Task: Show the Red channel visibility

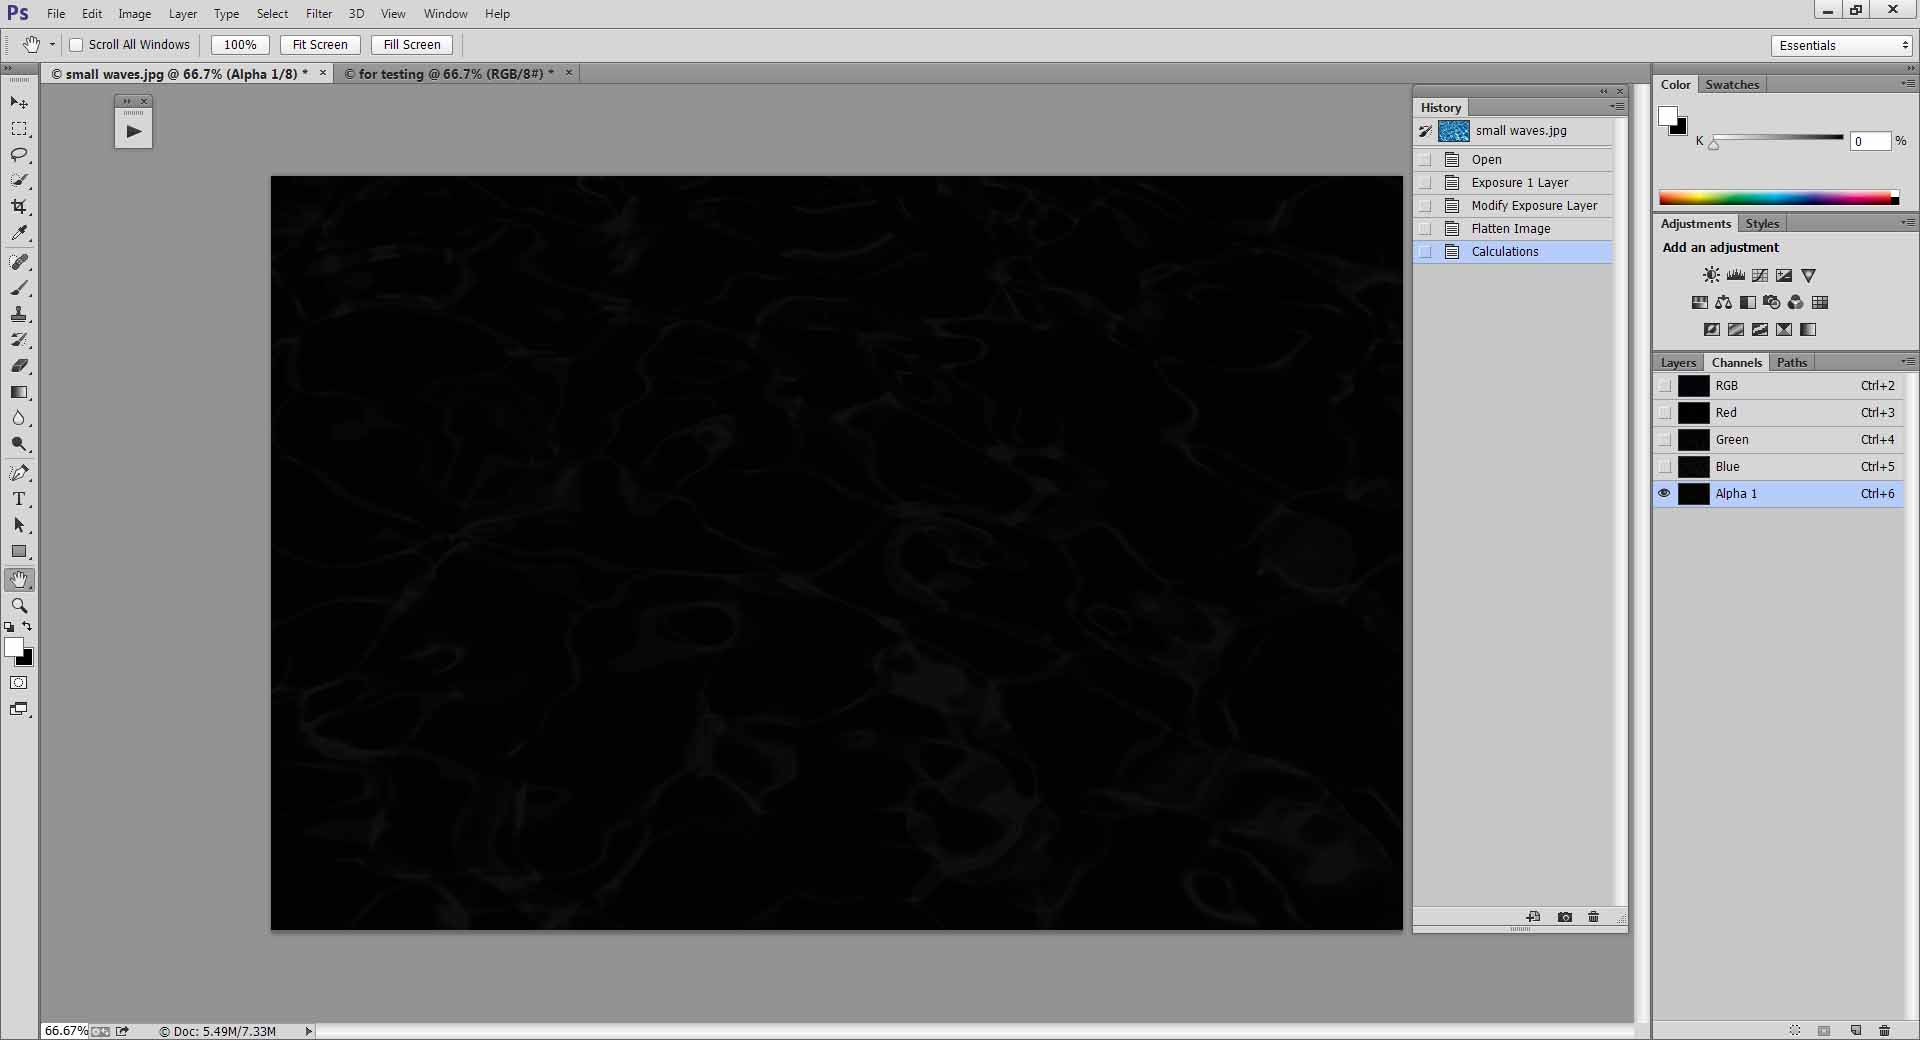Action: coord(1664,413)
